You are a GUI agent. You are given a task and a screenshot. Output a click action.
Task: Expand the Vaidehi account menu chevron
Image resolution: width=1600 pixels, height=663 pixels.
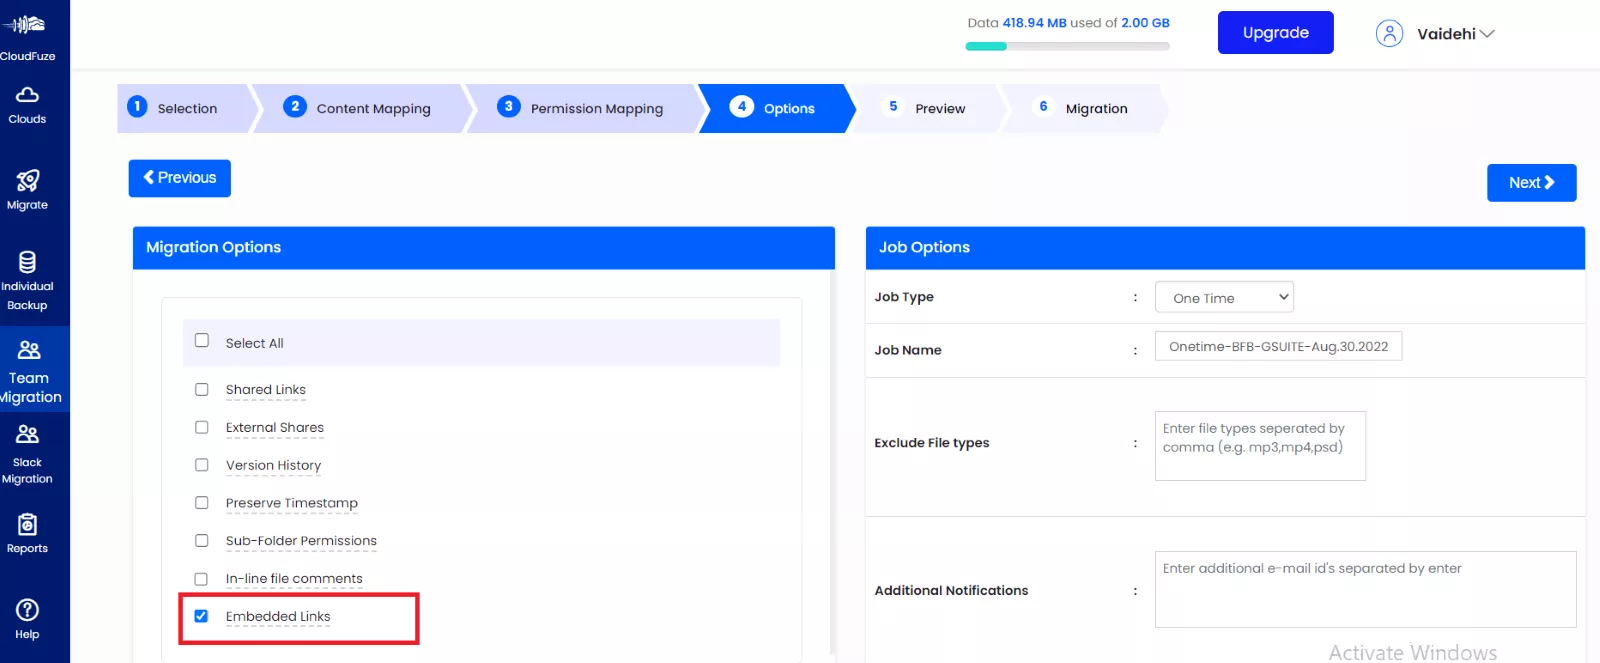[1487, 34]
